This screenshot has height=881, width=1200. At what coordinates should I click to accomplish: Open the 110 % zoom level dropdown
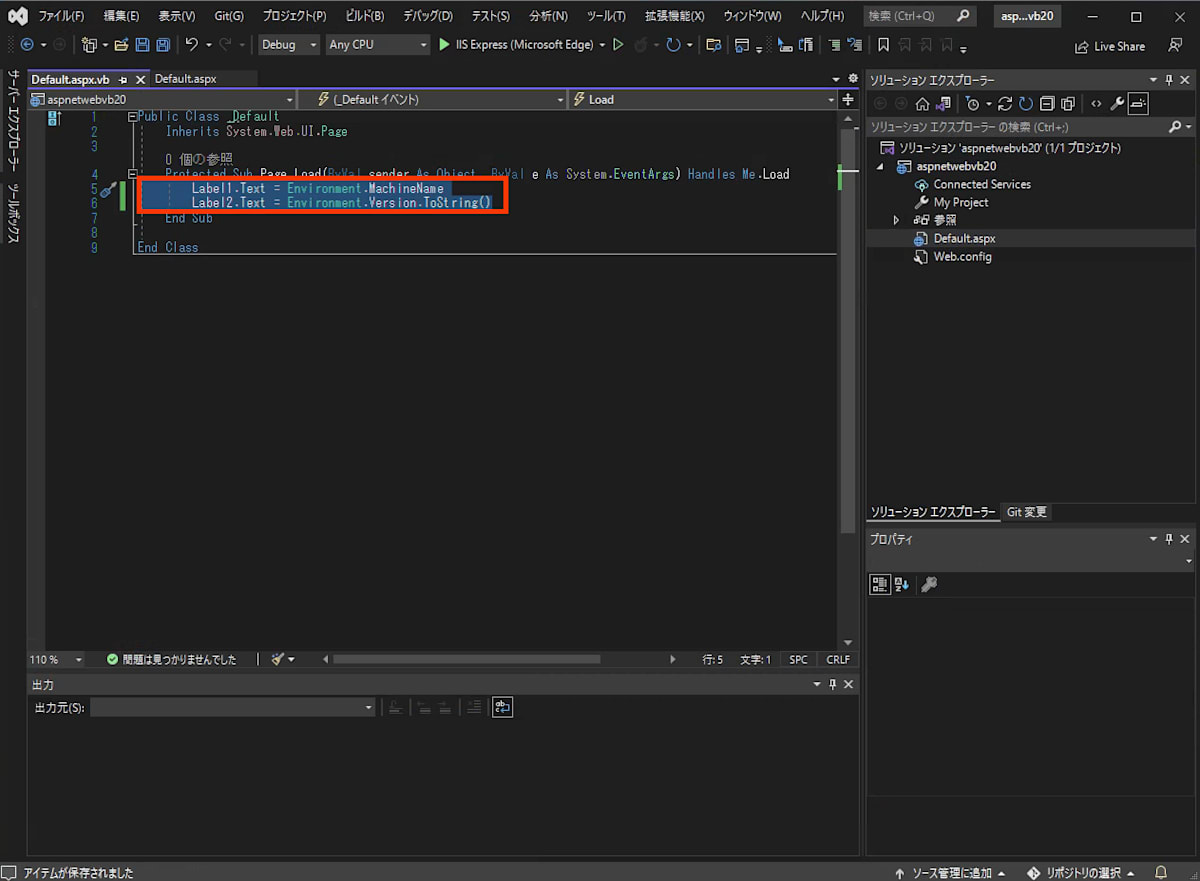pyautogui.click(x=57, y=659)
